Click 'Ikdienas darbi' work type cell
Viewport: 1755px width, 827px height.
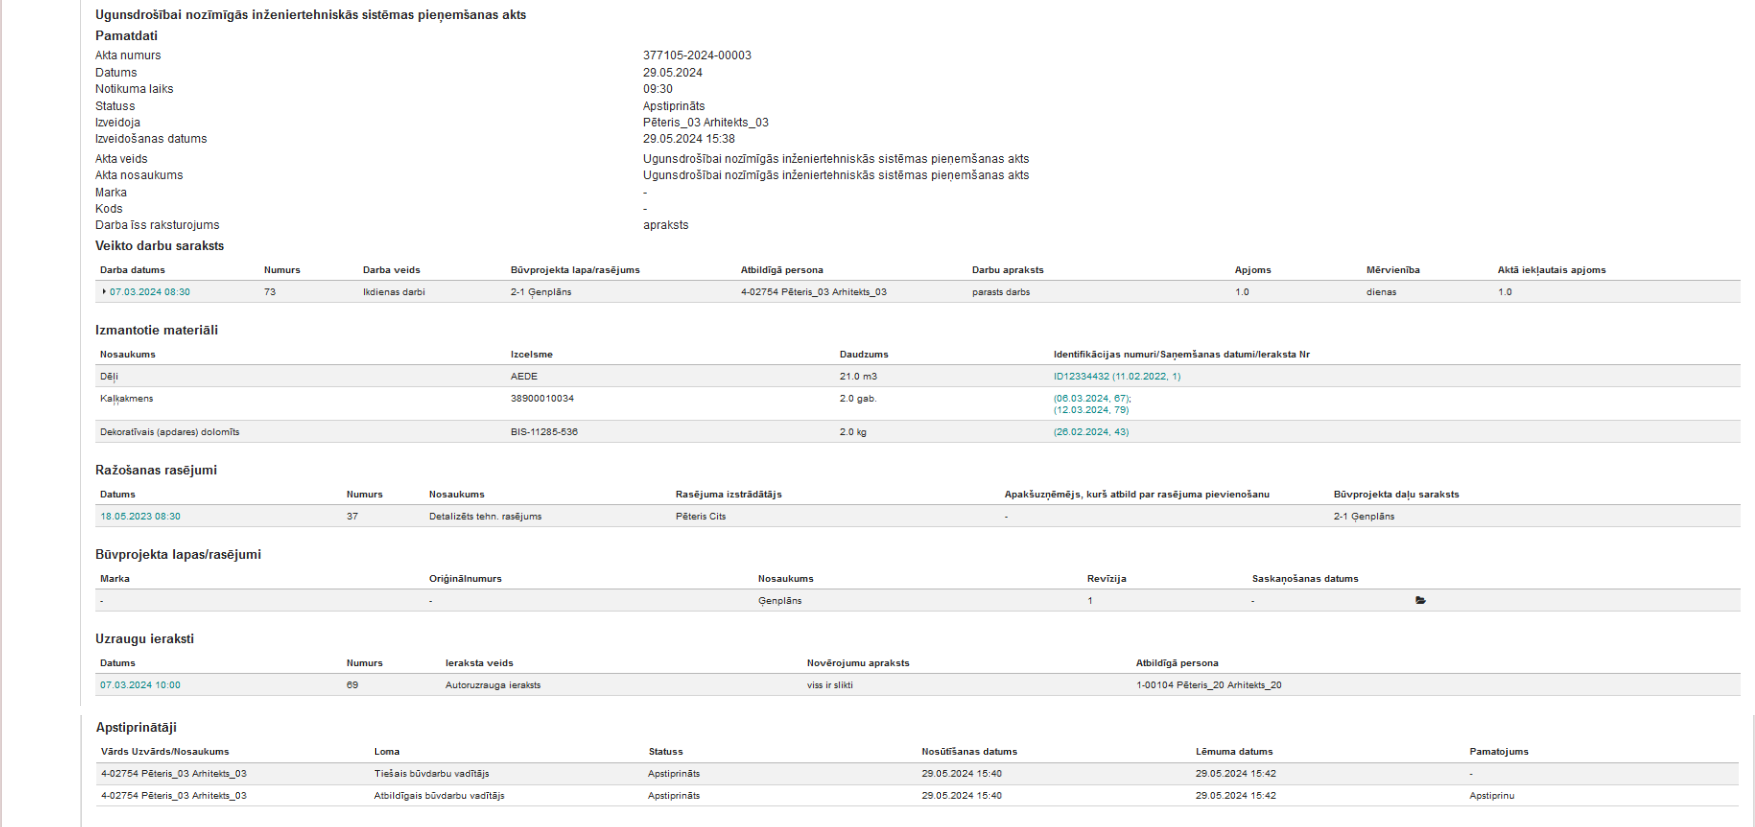pyautogui.click(x=394, y=292)
